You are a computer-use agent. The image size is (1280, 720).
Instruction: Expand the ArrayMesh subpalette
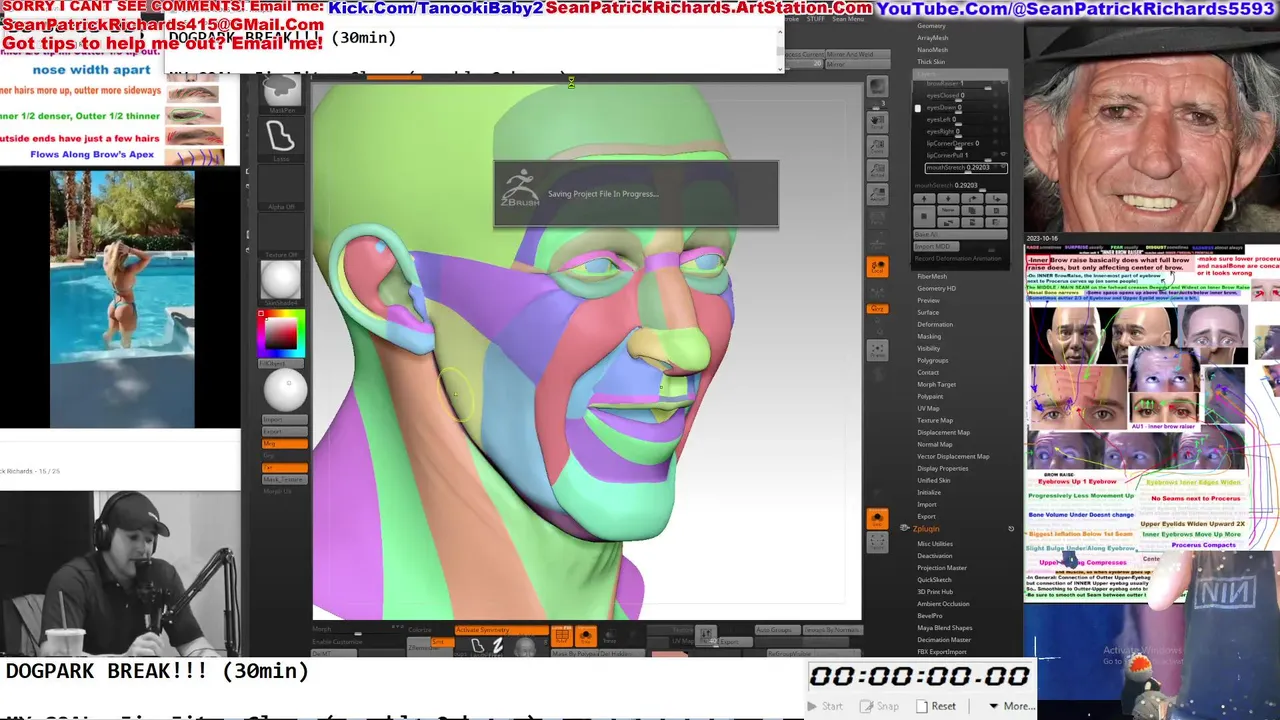point(933,38)
